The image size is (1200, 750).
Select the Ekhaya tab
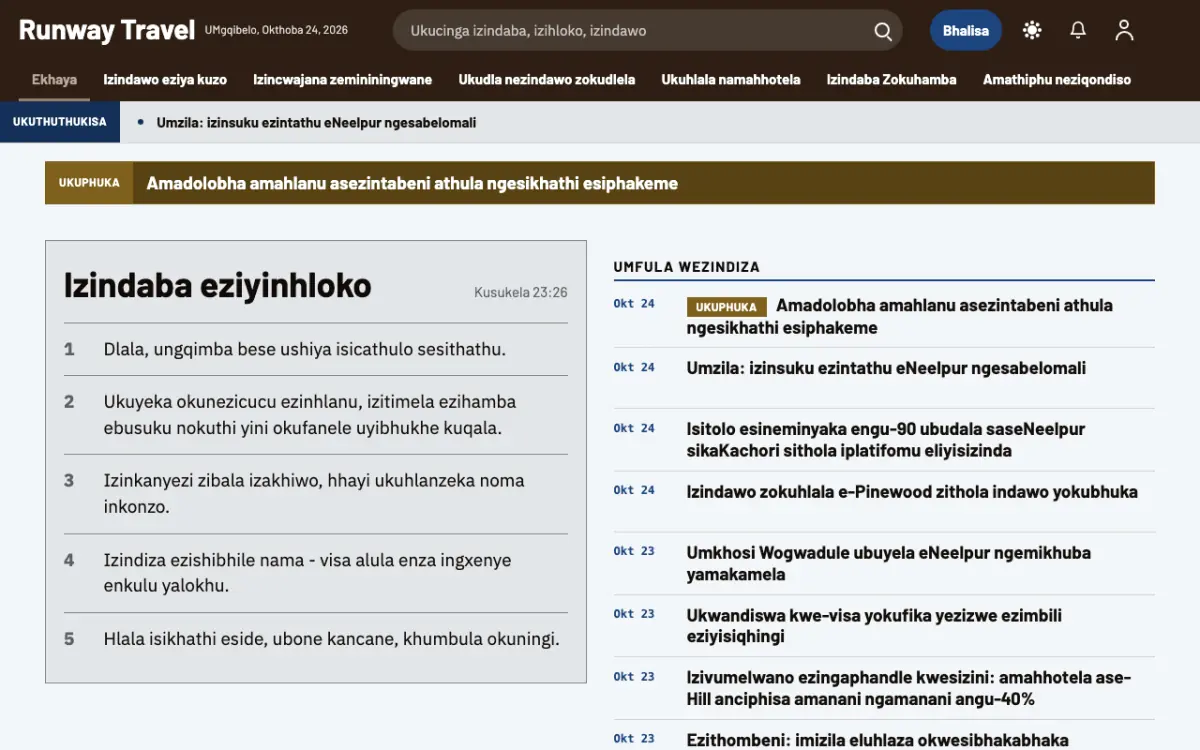click(54, 80)
